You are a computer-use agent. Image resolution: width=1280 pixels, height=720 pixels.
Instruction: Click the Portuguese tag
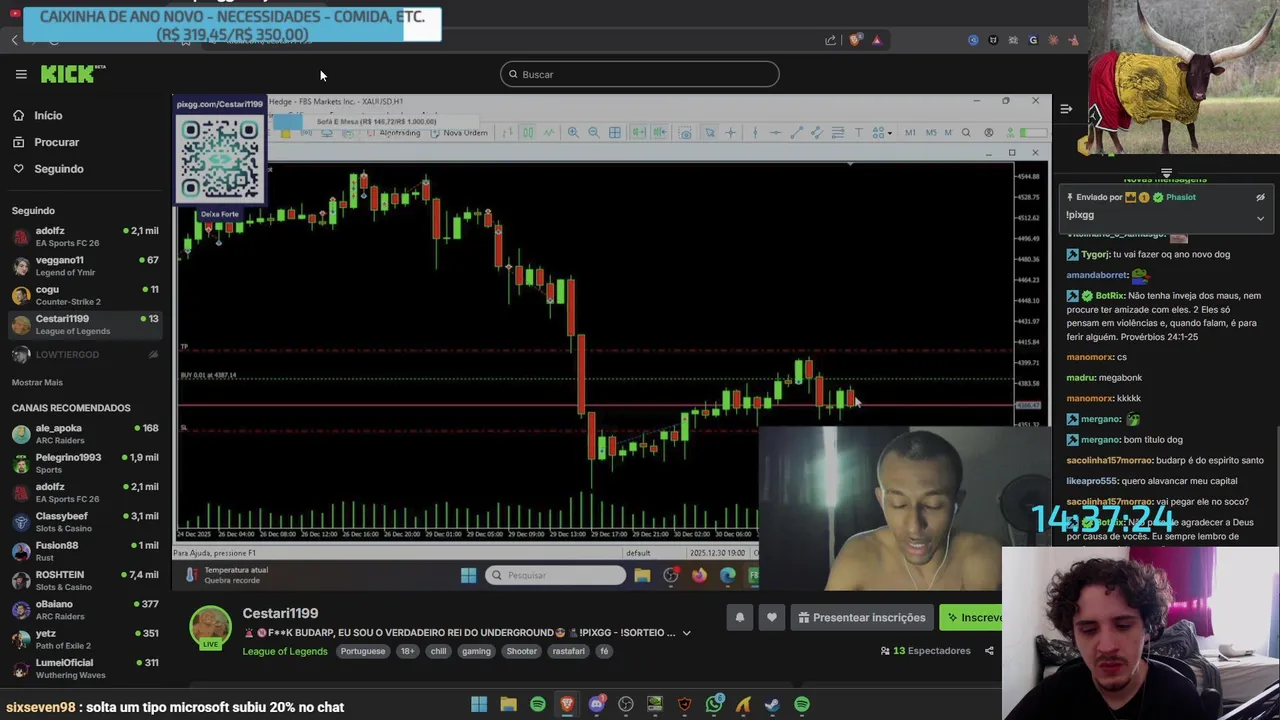coord(362,651)
